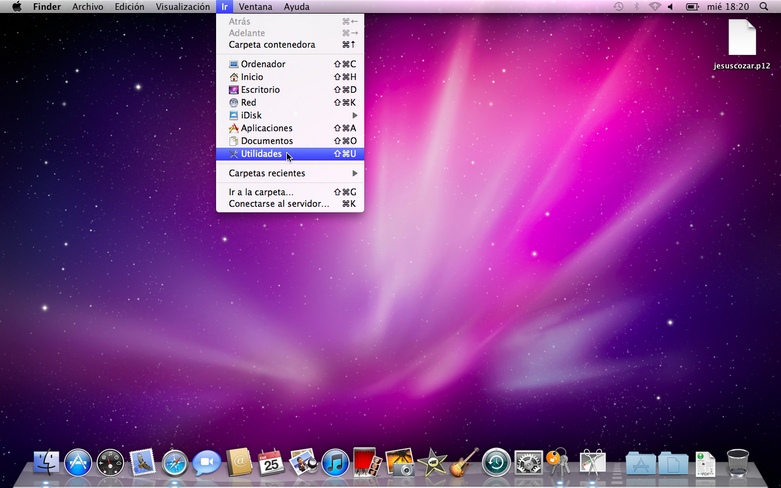Image resolution: width=781 pixels, height=488 pixels.
Task: Choose the highlighted Utilidades entry
Action: (x=290, y=153)
